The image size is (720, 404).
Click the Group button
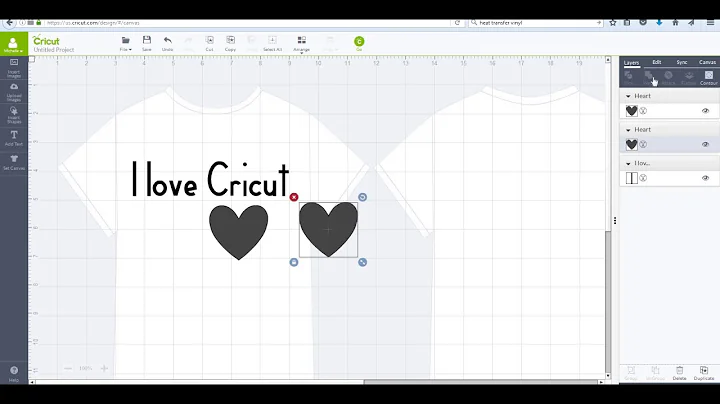631,373
